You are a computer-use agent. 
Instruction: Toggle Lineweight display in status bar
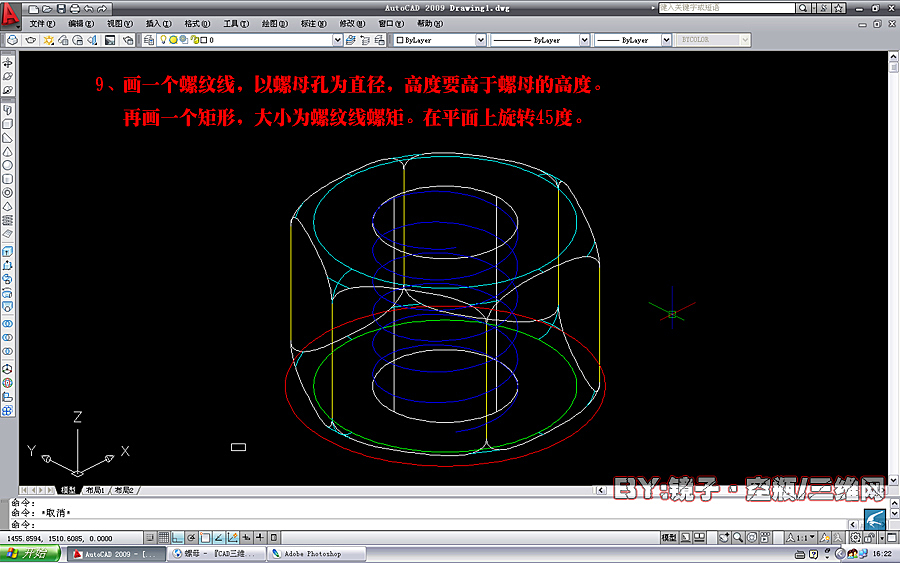[x=260, y=538]
